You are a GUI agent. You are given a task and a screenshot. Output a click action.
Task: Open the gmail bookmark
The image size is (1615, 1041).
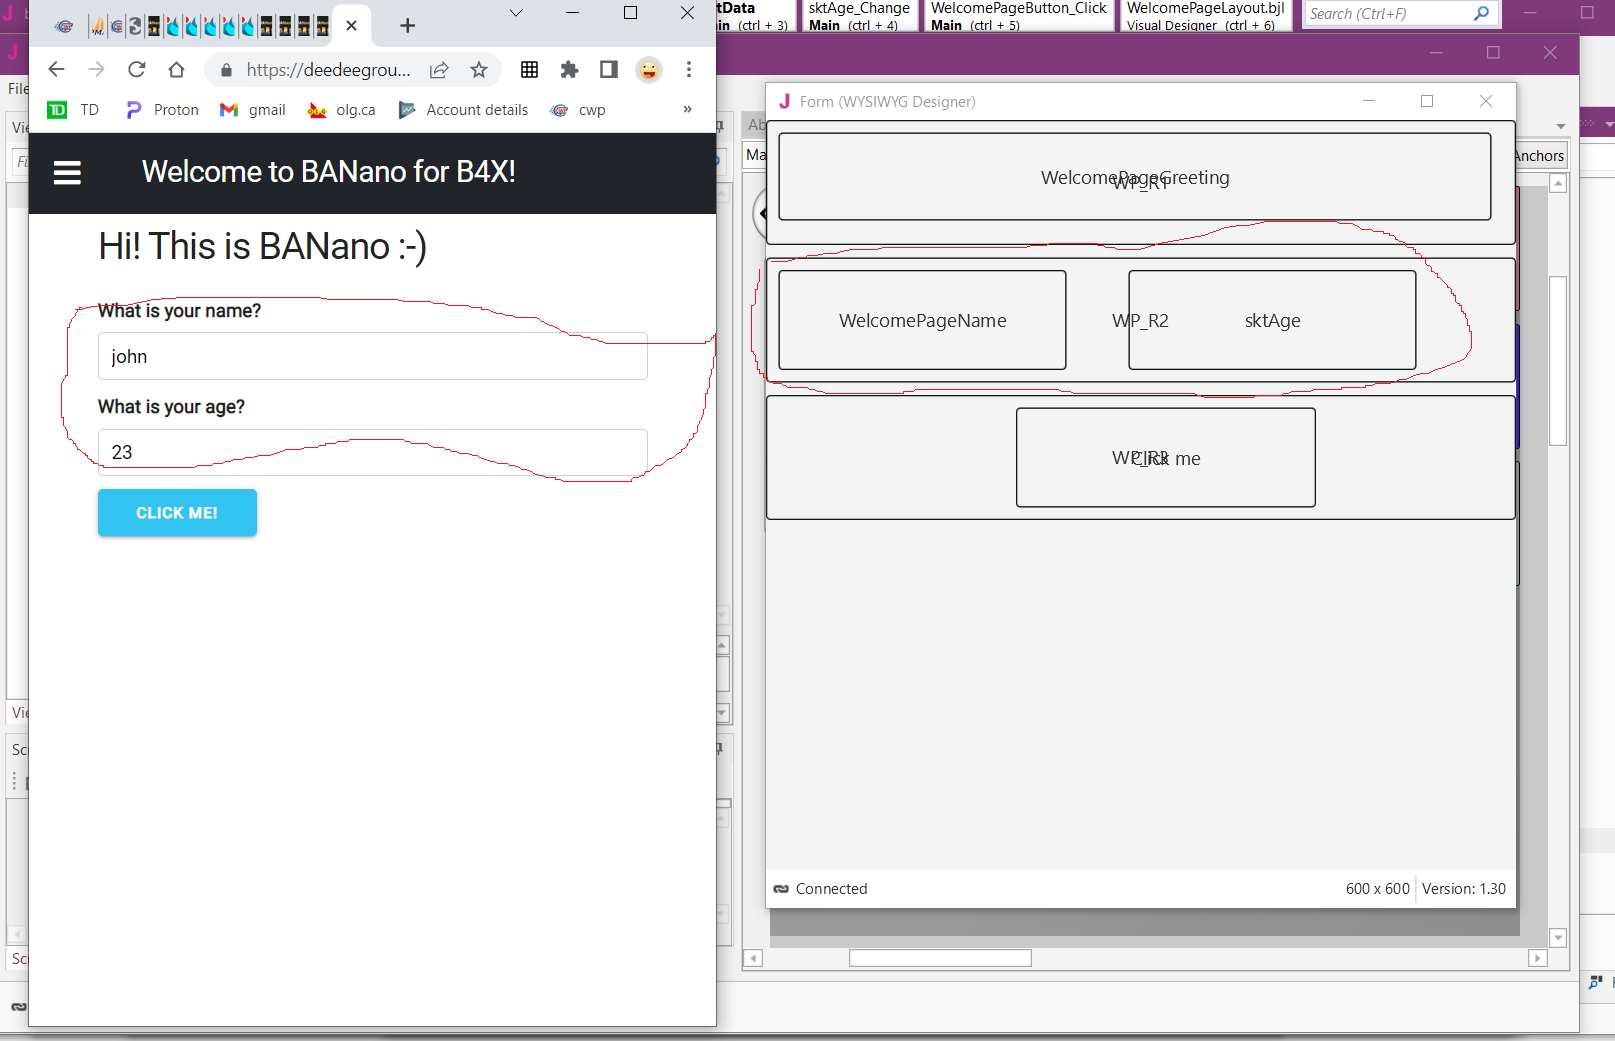pos(253,110)
